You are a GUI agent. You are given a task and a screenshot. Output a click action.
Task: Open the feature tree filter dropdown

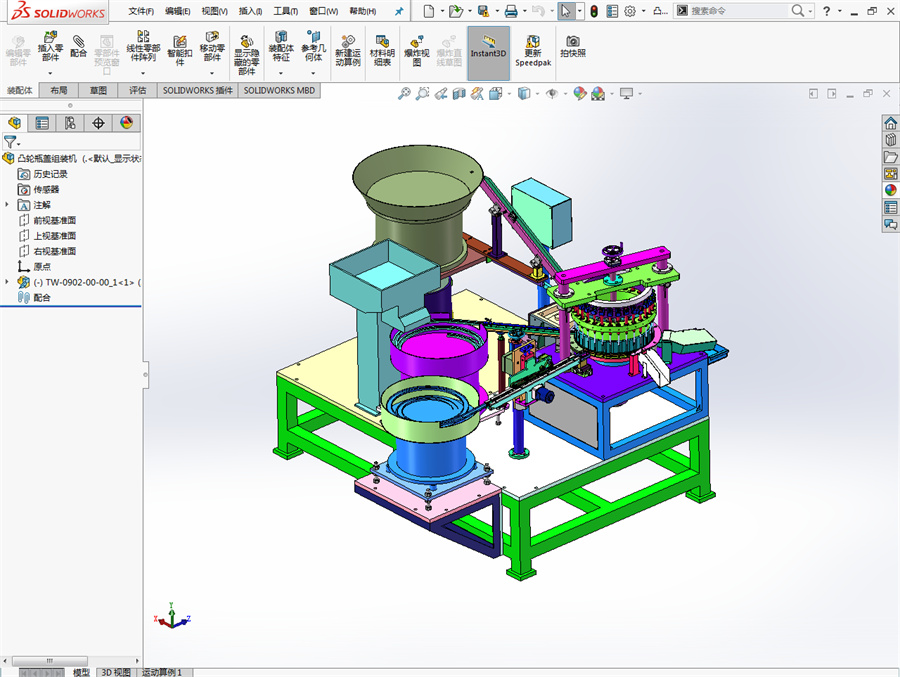12,142
